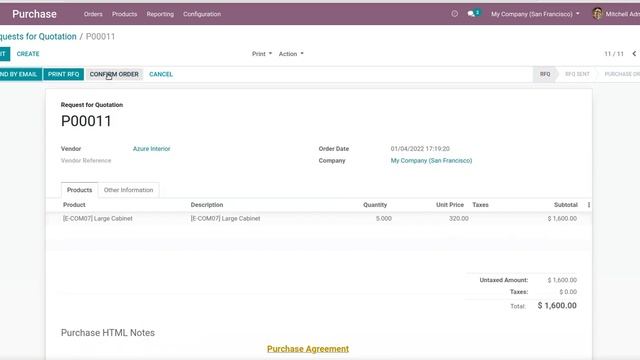Open vendor Azure Interior link
Image resolution: width=640 pixels, height=360 pixels.
(x=151, y=149)
